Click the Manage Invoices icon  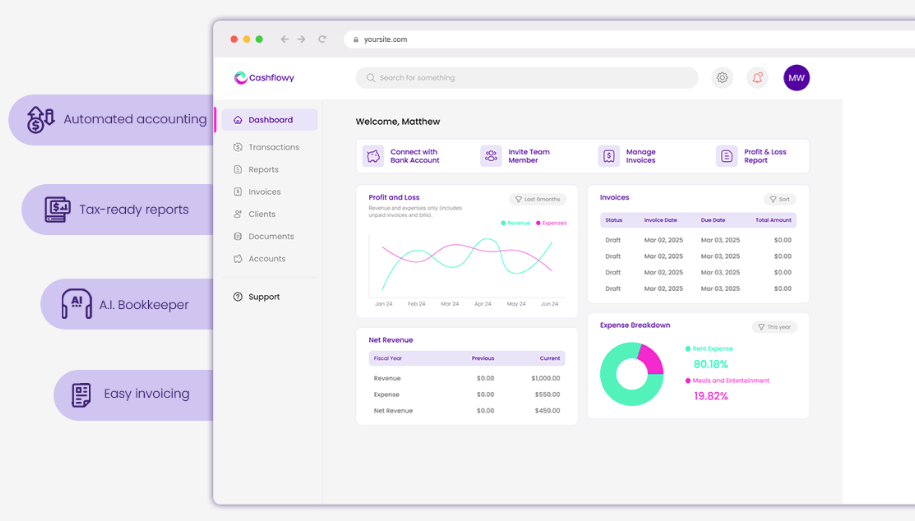click(x=608, y=156)
